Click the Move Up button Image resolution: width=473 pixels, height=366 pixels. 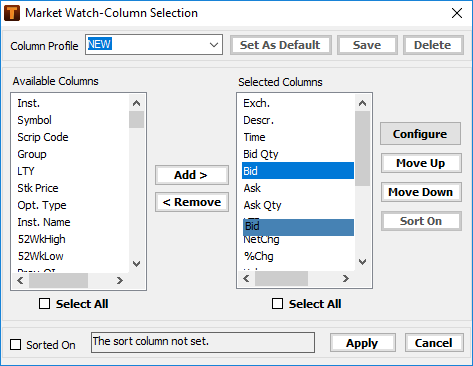click(421, 163)
